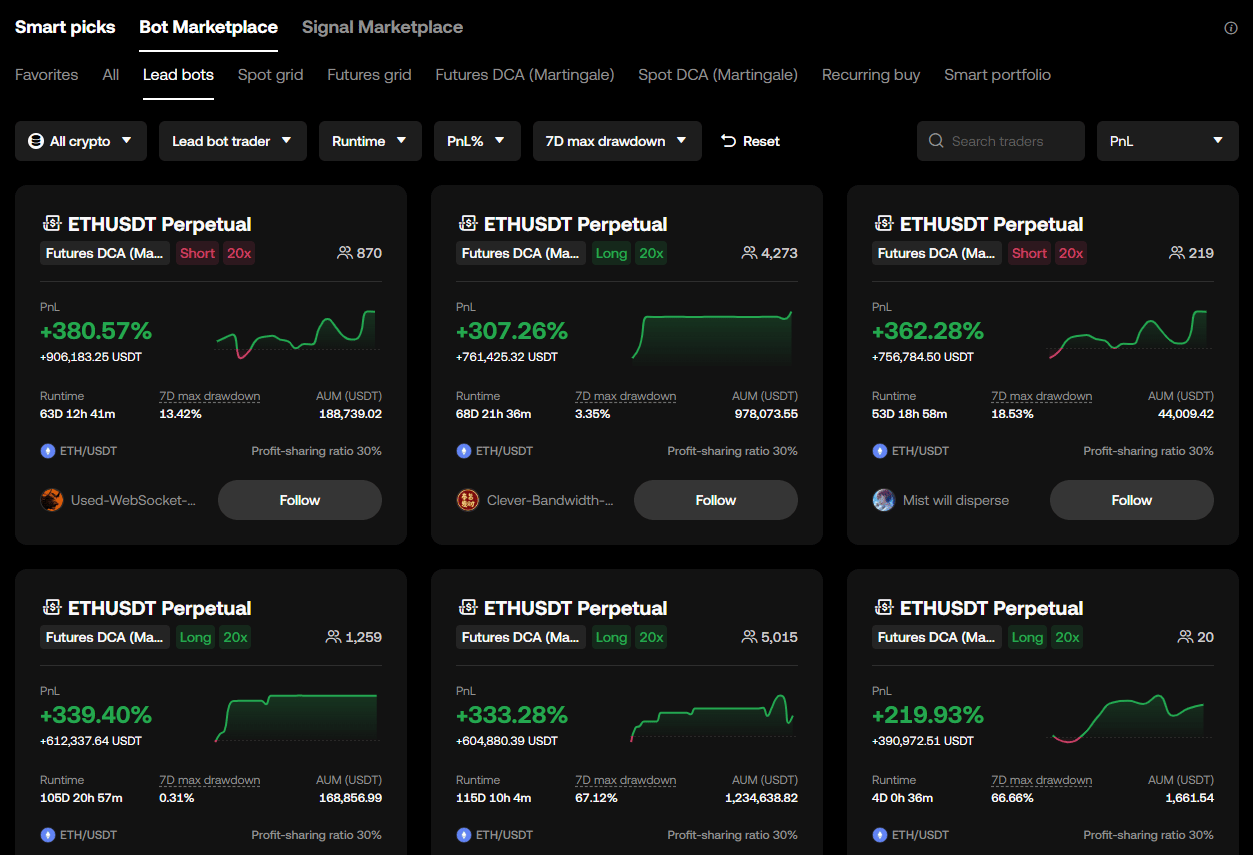Open Used-WebSocket trader profile name
This screenshot has height=855, width=1253.
coord(133,500)
